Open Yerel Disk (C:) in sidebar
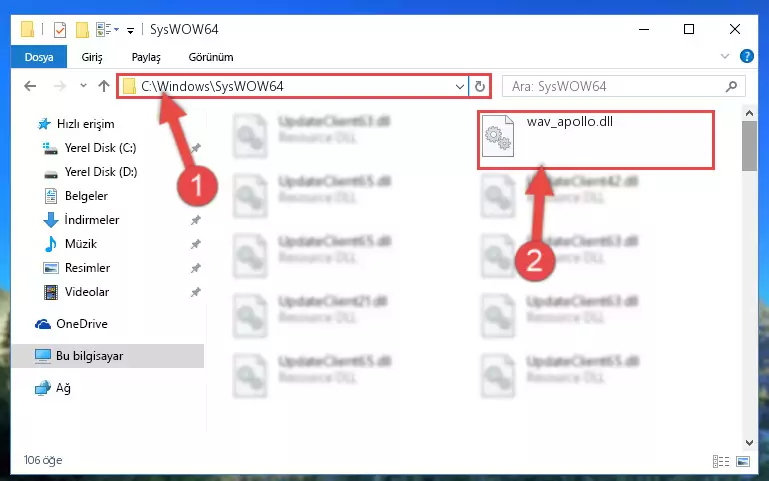Screen dimensions: 769x481 pyautogui.click(x=100, y=148)
